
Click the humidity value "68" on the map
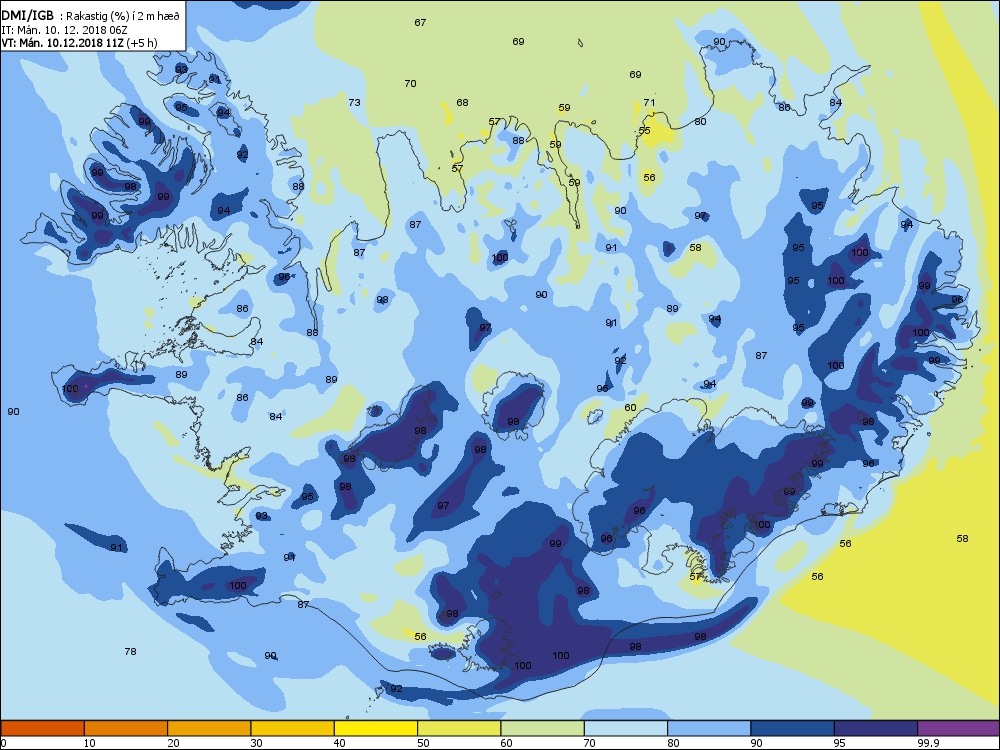click(462, 102)
